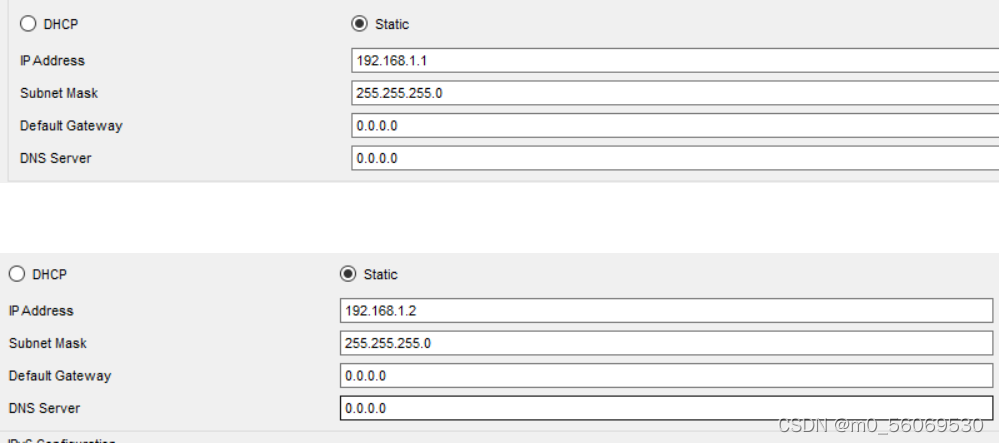This screenshot has height=444, width=999.
Task: Select the DNS Server field in the upper panel
Action: (x=675, y=158)
